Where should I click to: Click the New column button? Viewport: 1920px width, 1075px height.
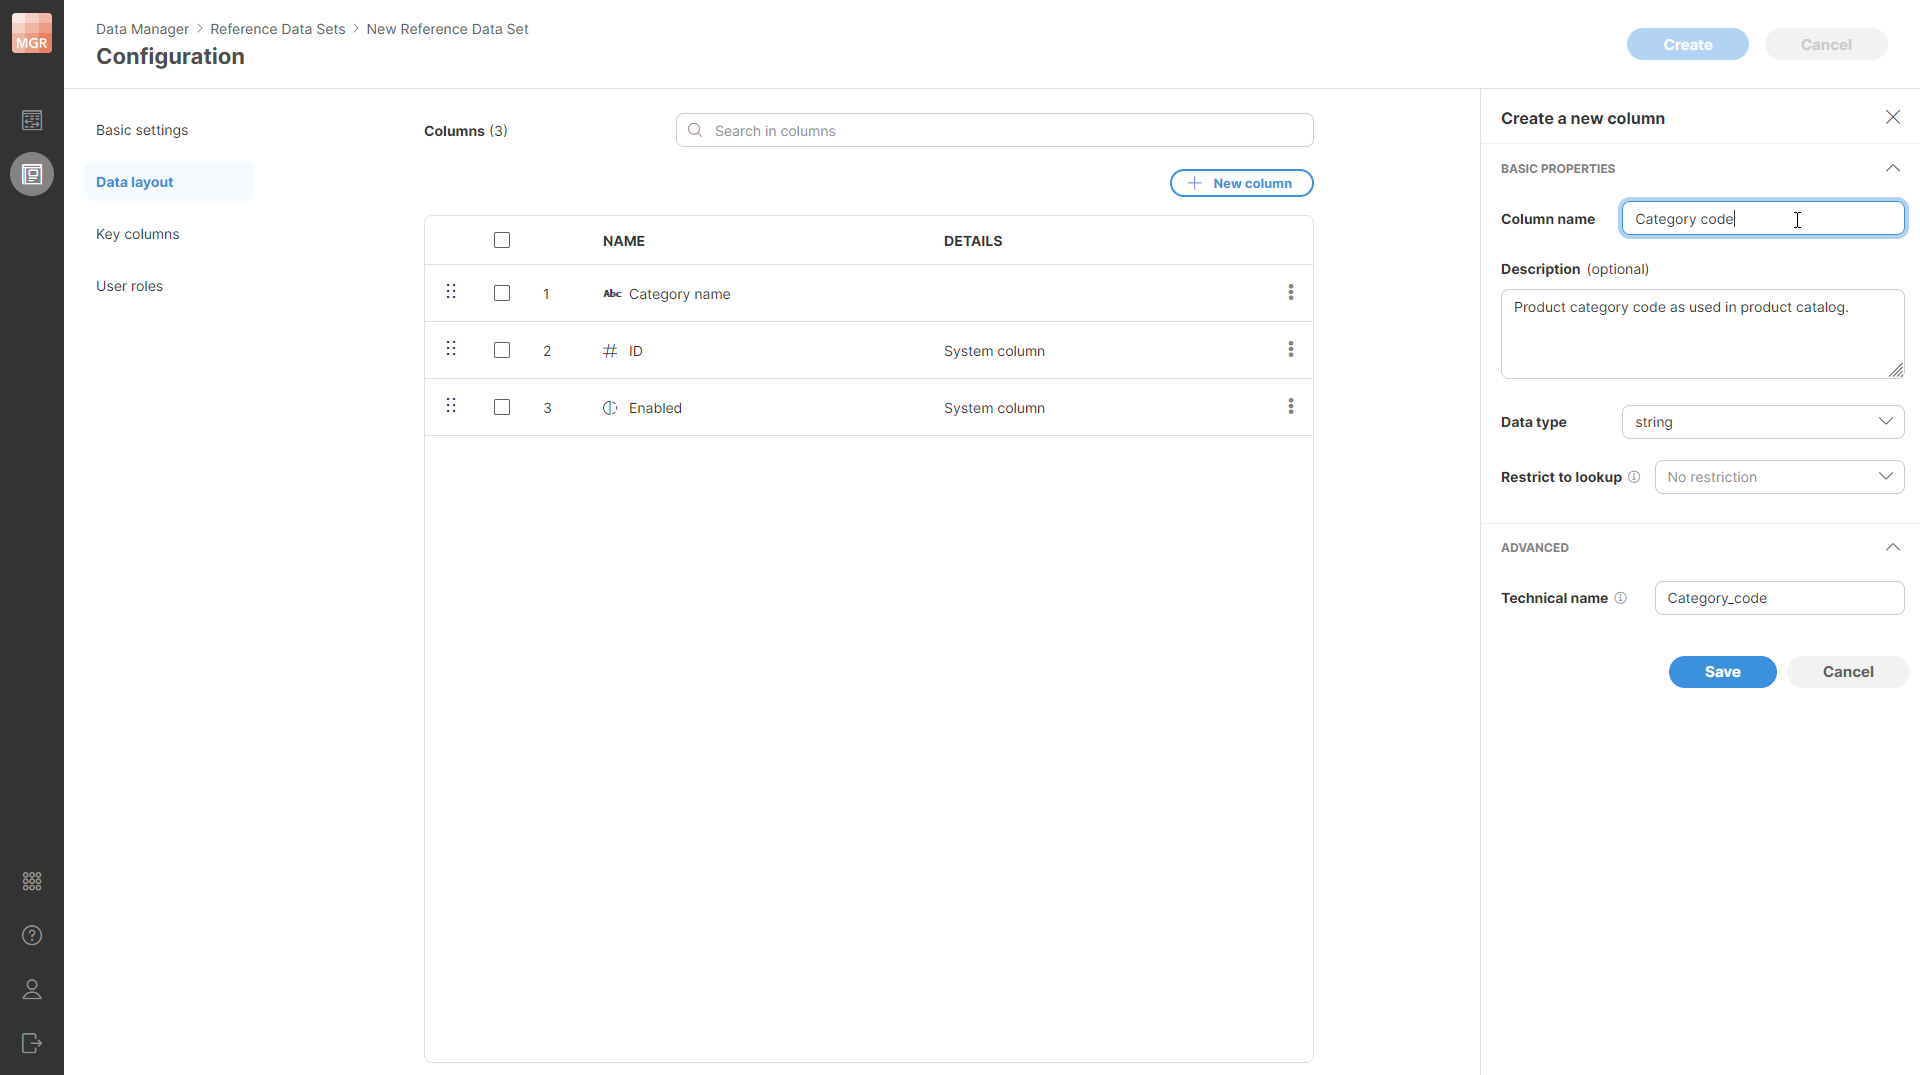[x=1241, y=183]
